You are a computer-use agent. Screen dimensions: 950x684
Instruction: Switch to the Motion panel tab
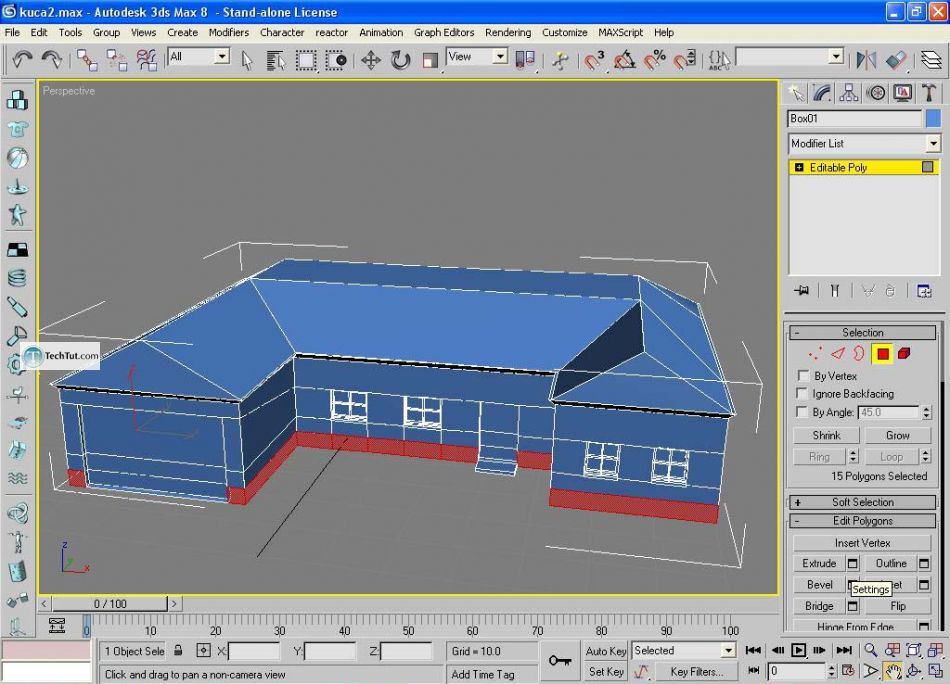coord(875,93)
